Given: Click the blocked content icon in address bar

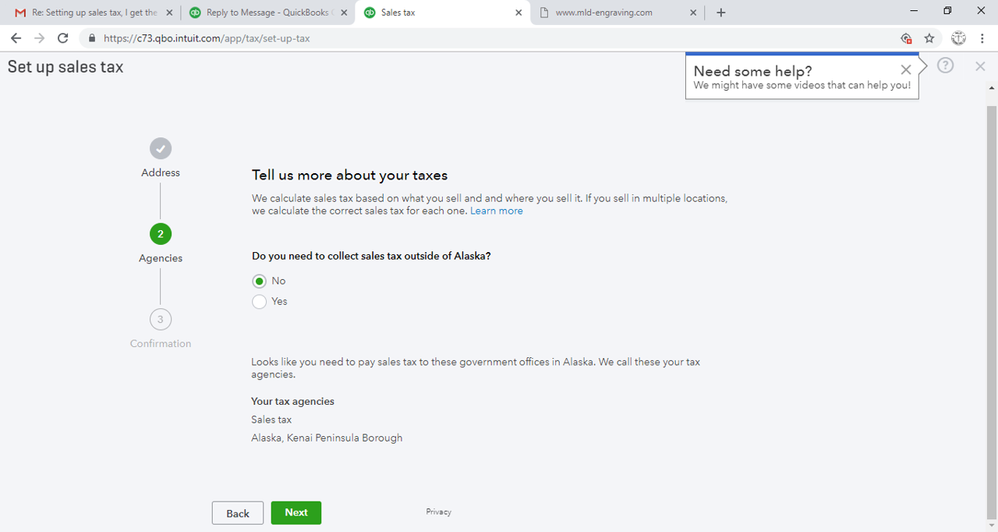Looking at the screenshot, I should click(x=905, y=38).
